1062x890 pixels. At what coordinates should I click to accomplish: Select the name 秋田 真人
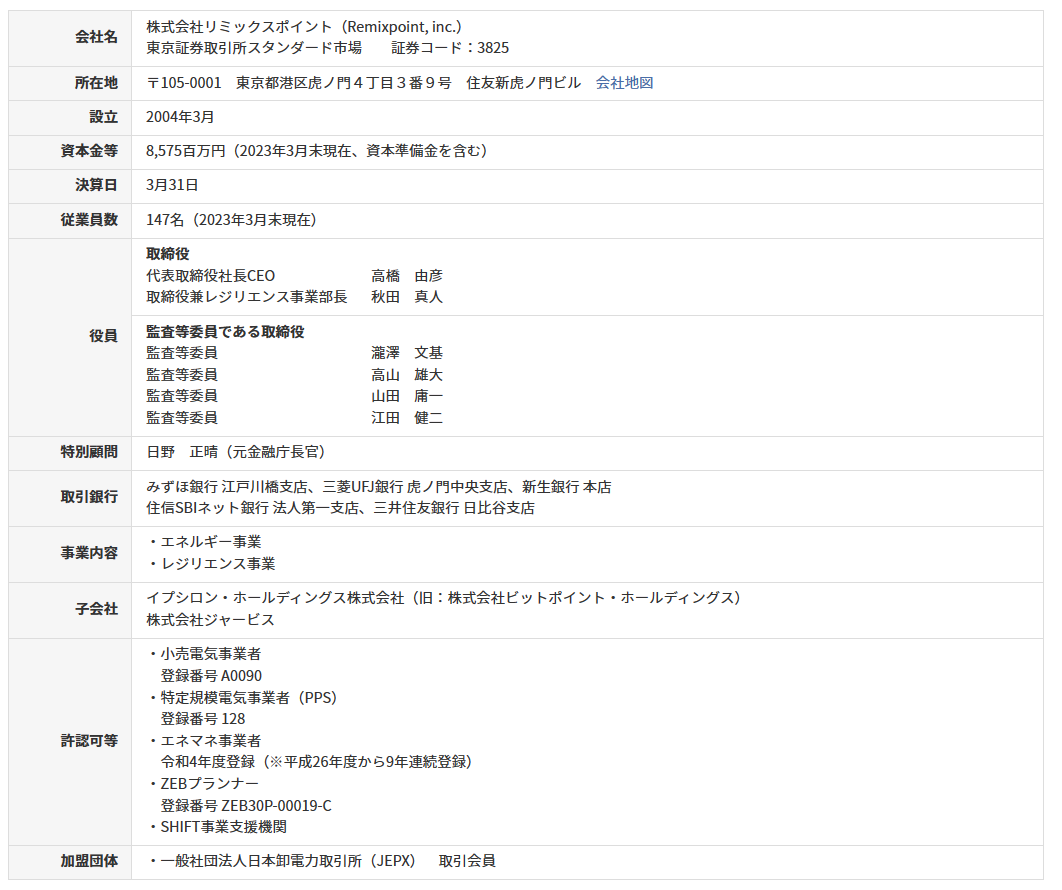[407, 297]
